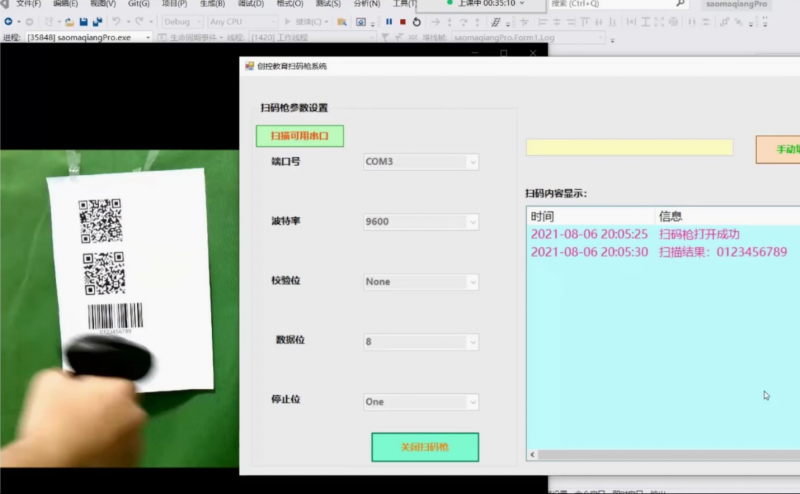Image resolution: width=800 pixels, height=494 pixels.
Task: Click the search magnifier icon
Action: pos(680,4)
